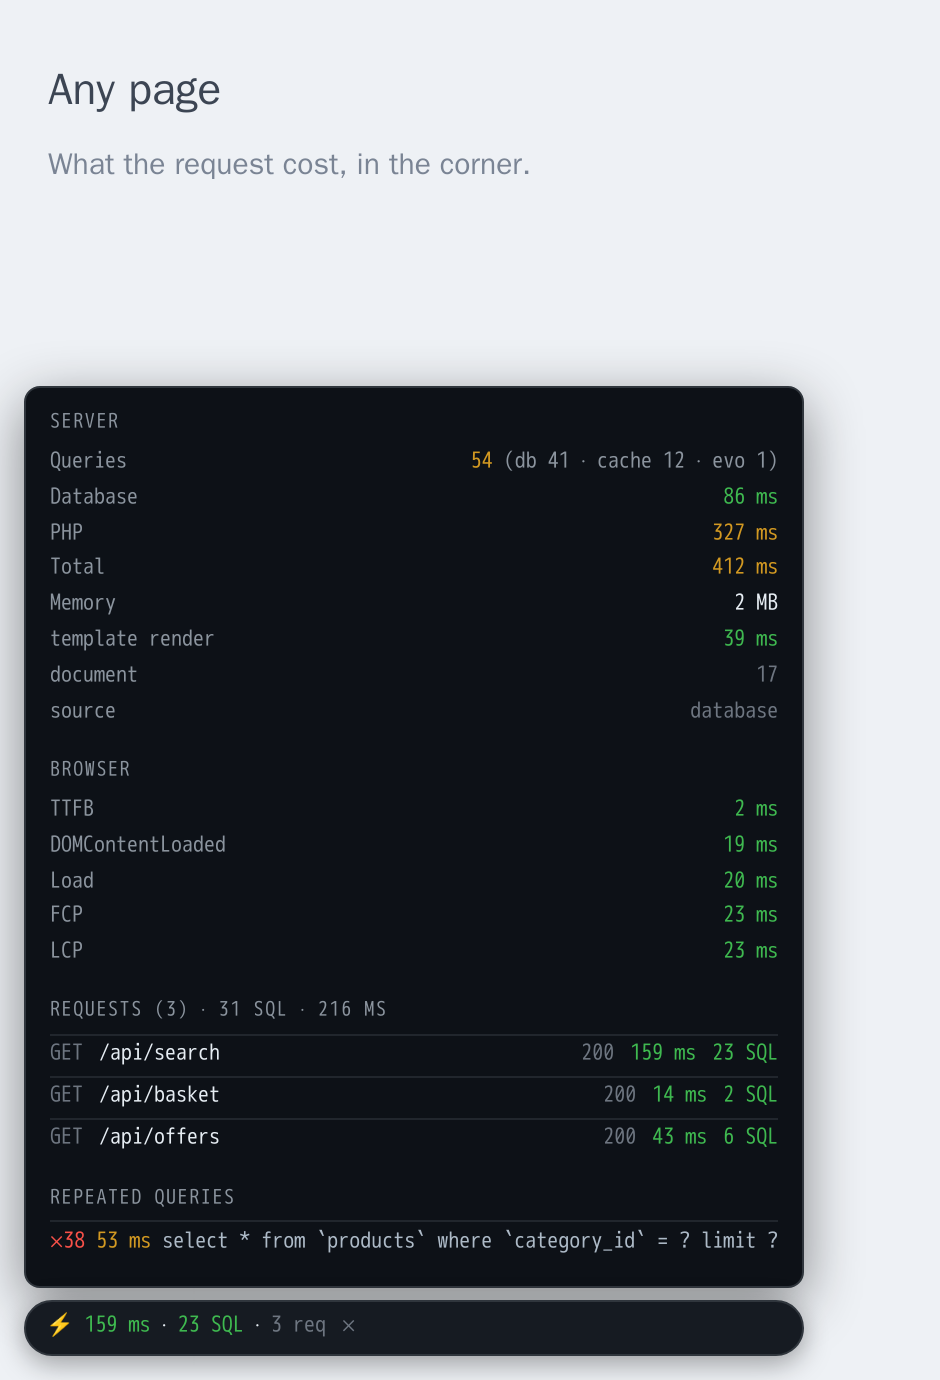Click the '×38' repeat count

tap(68, 1241)
